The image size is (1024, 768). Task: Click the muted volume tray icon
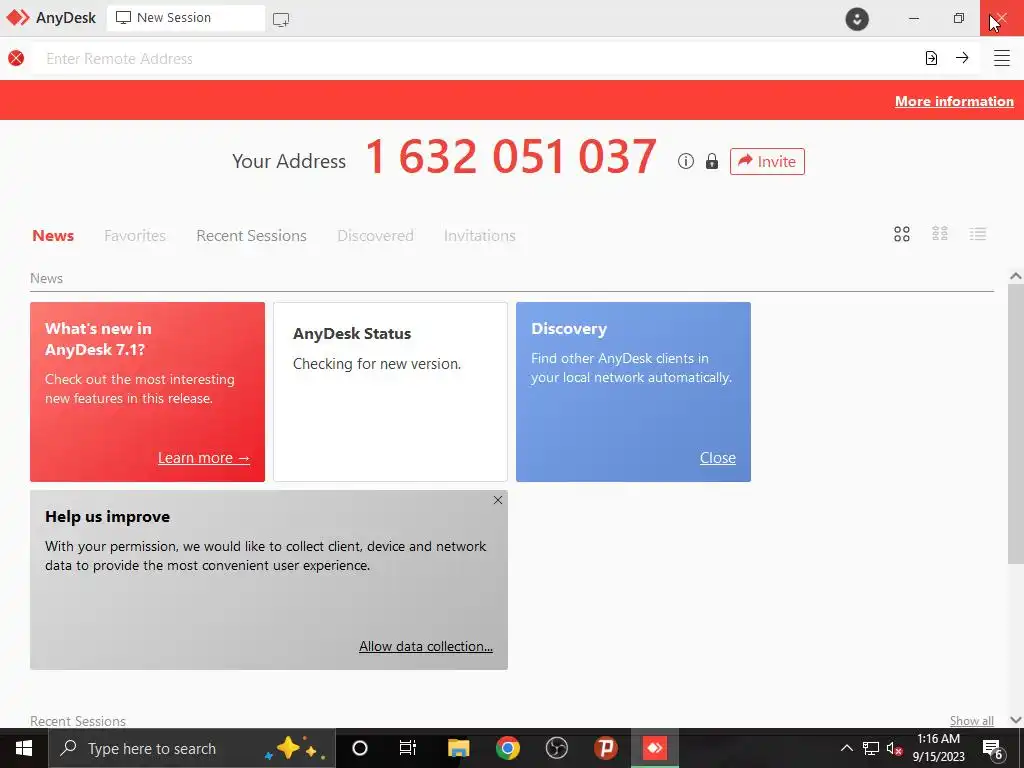pos(894,748)
